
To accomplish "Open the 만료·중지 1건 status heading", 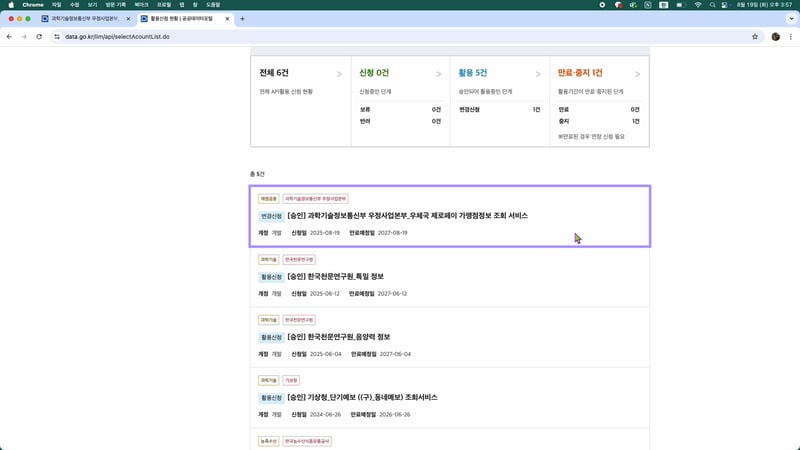I will click(x=580, y=73).
